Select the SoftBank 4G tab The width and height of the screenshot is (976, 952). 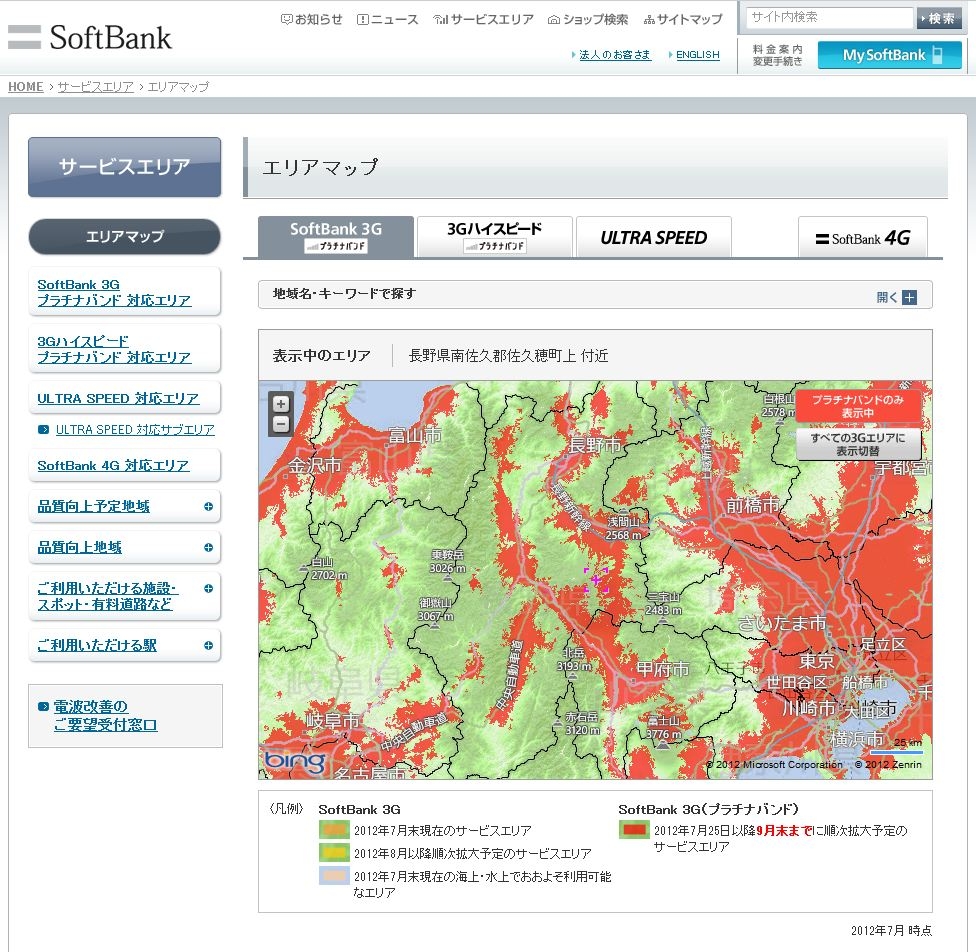point(863,237)
